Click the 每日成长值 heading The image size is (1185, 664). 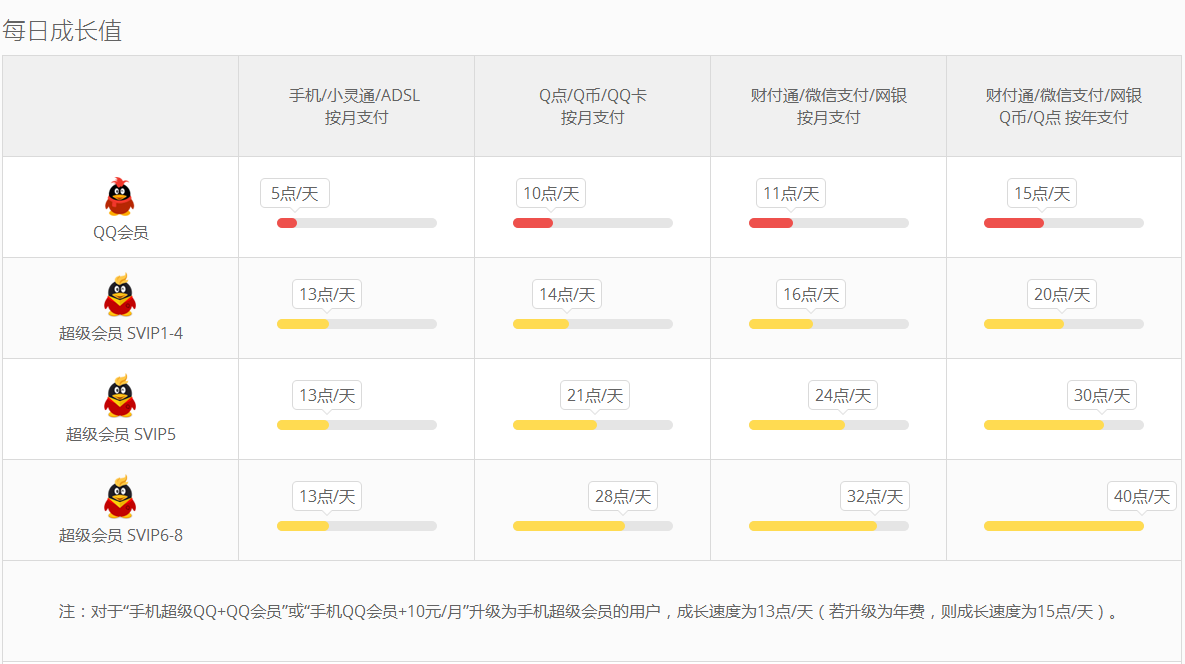62,31
